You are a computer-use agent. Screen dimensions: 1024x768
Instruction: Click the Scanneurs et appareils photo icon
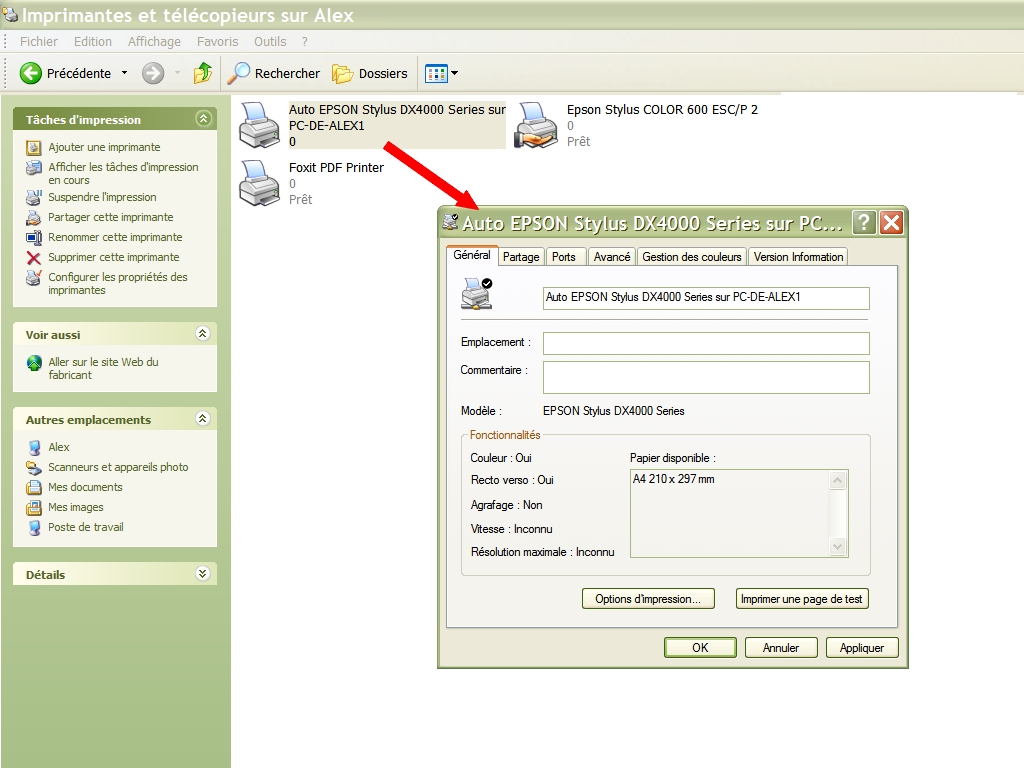point(34,468)
